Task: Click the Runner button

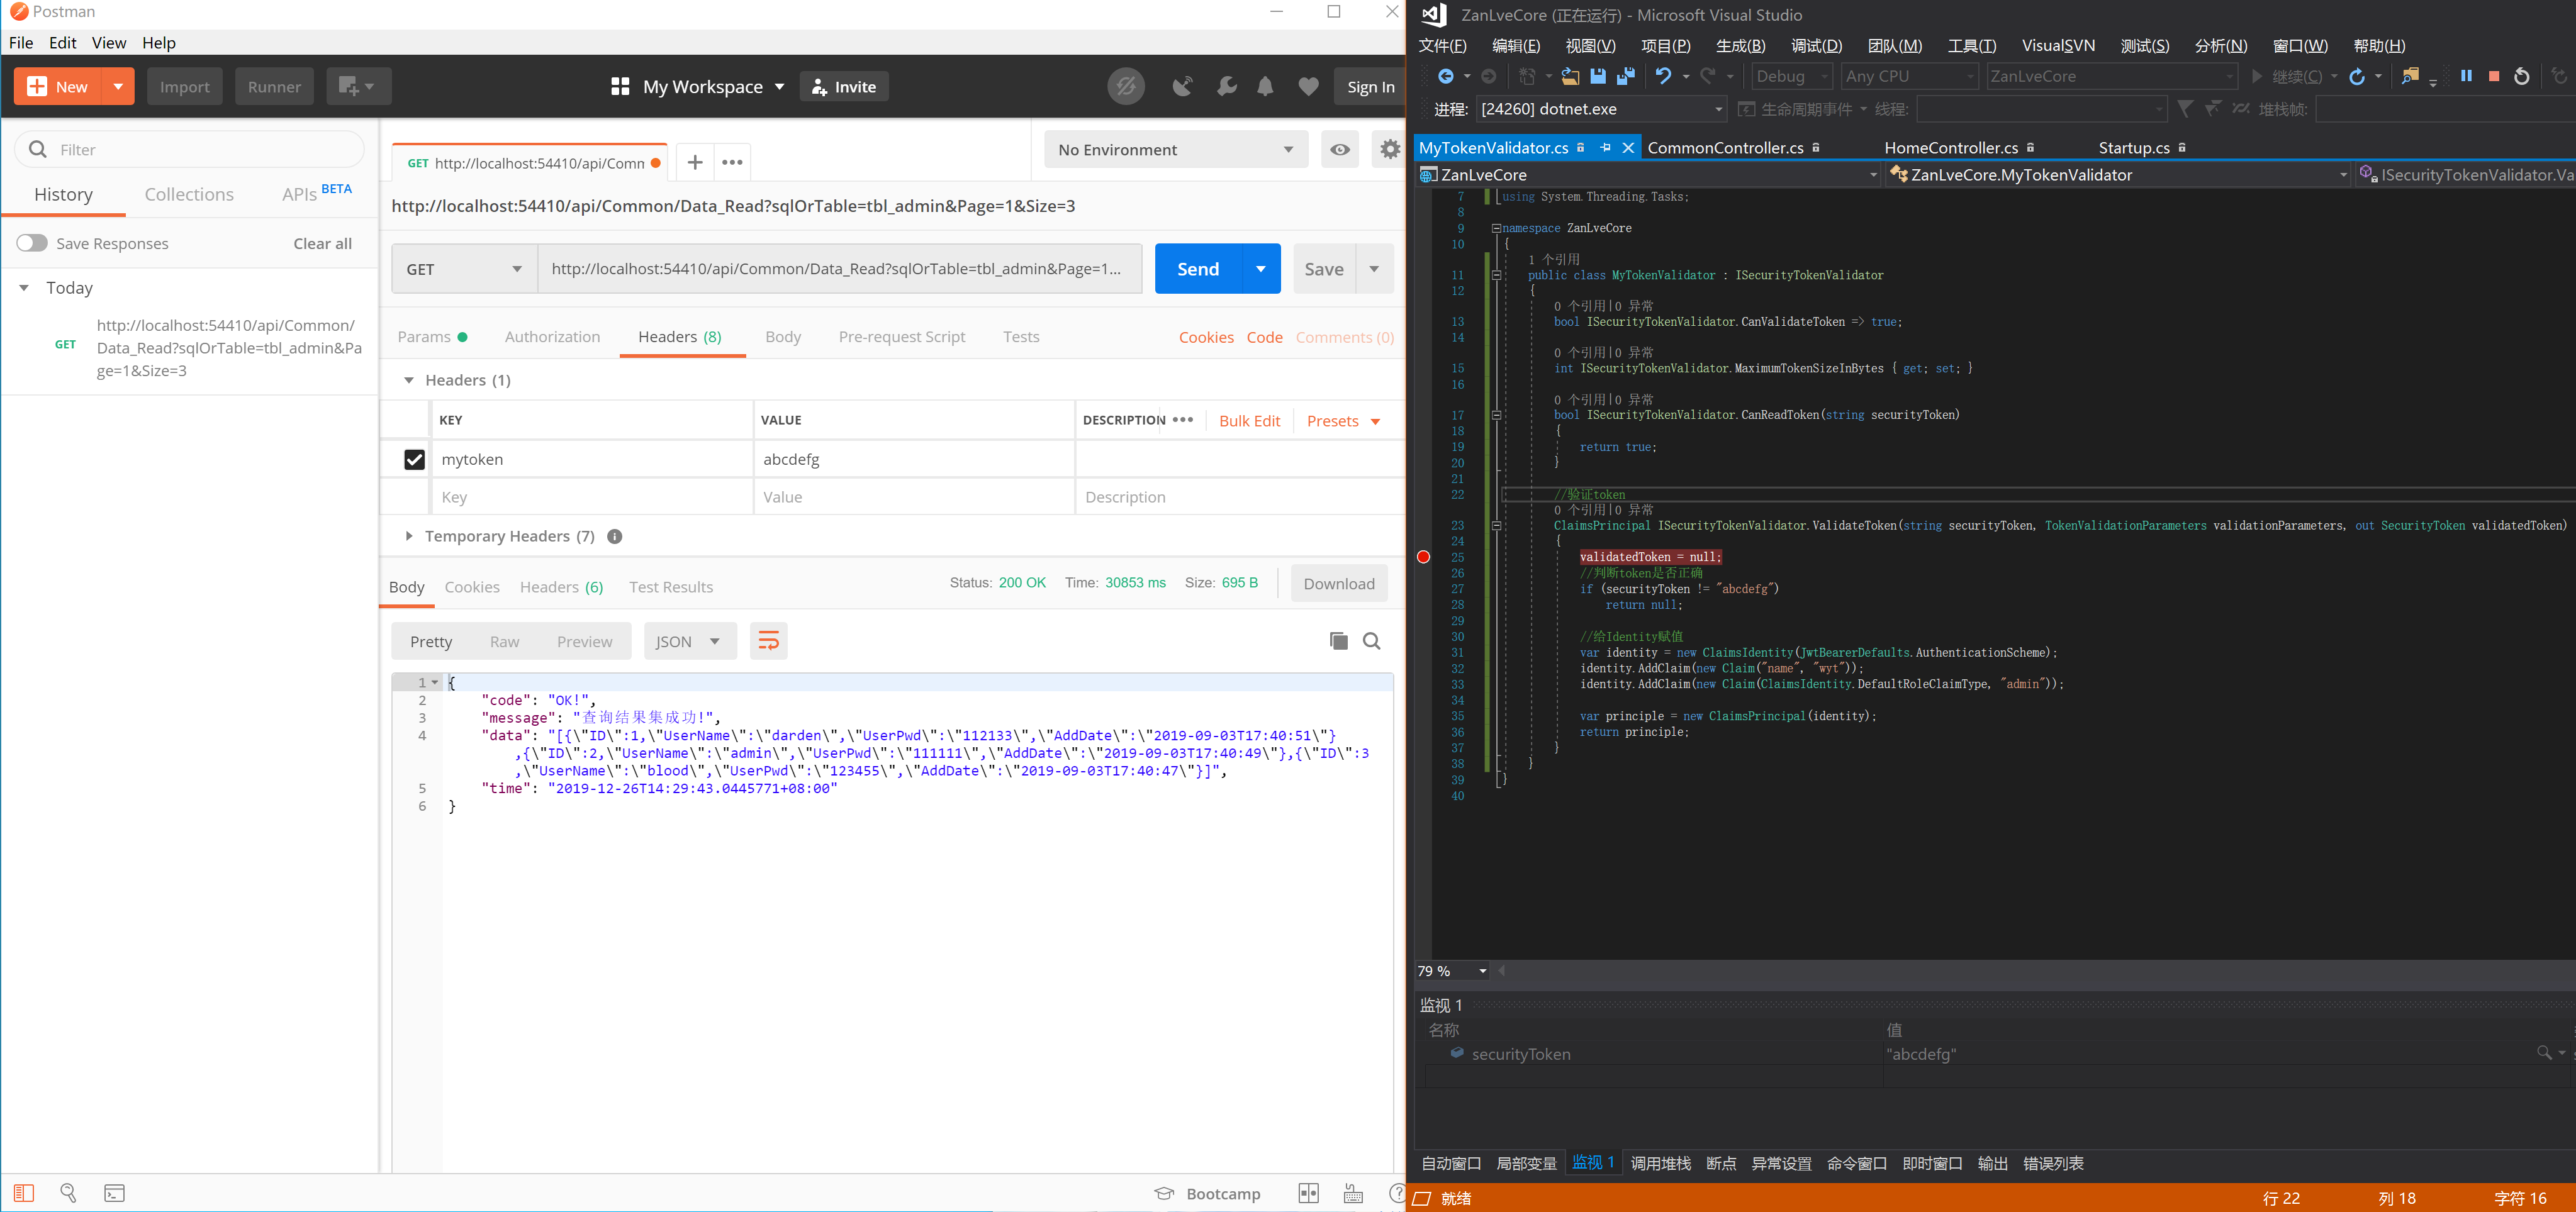Action: tap(274, 87)
